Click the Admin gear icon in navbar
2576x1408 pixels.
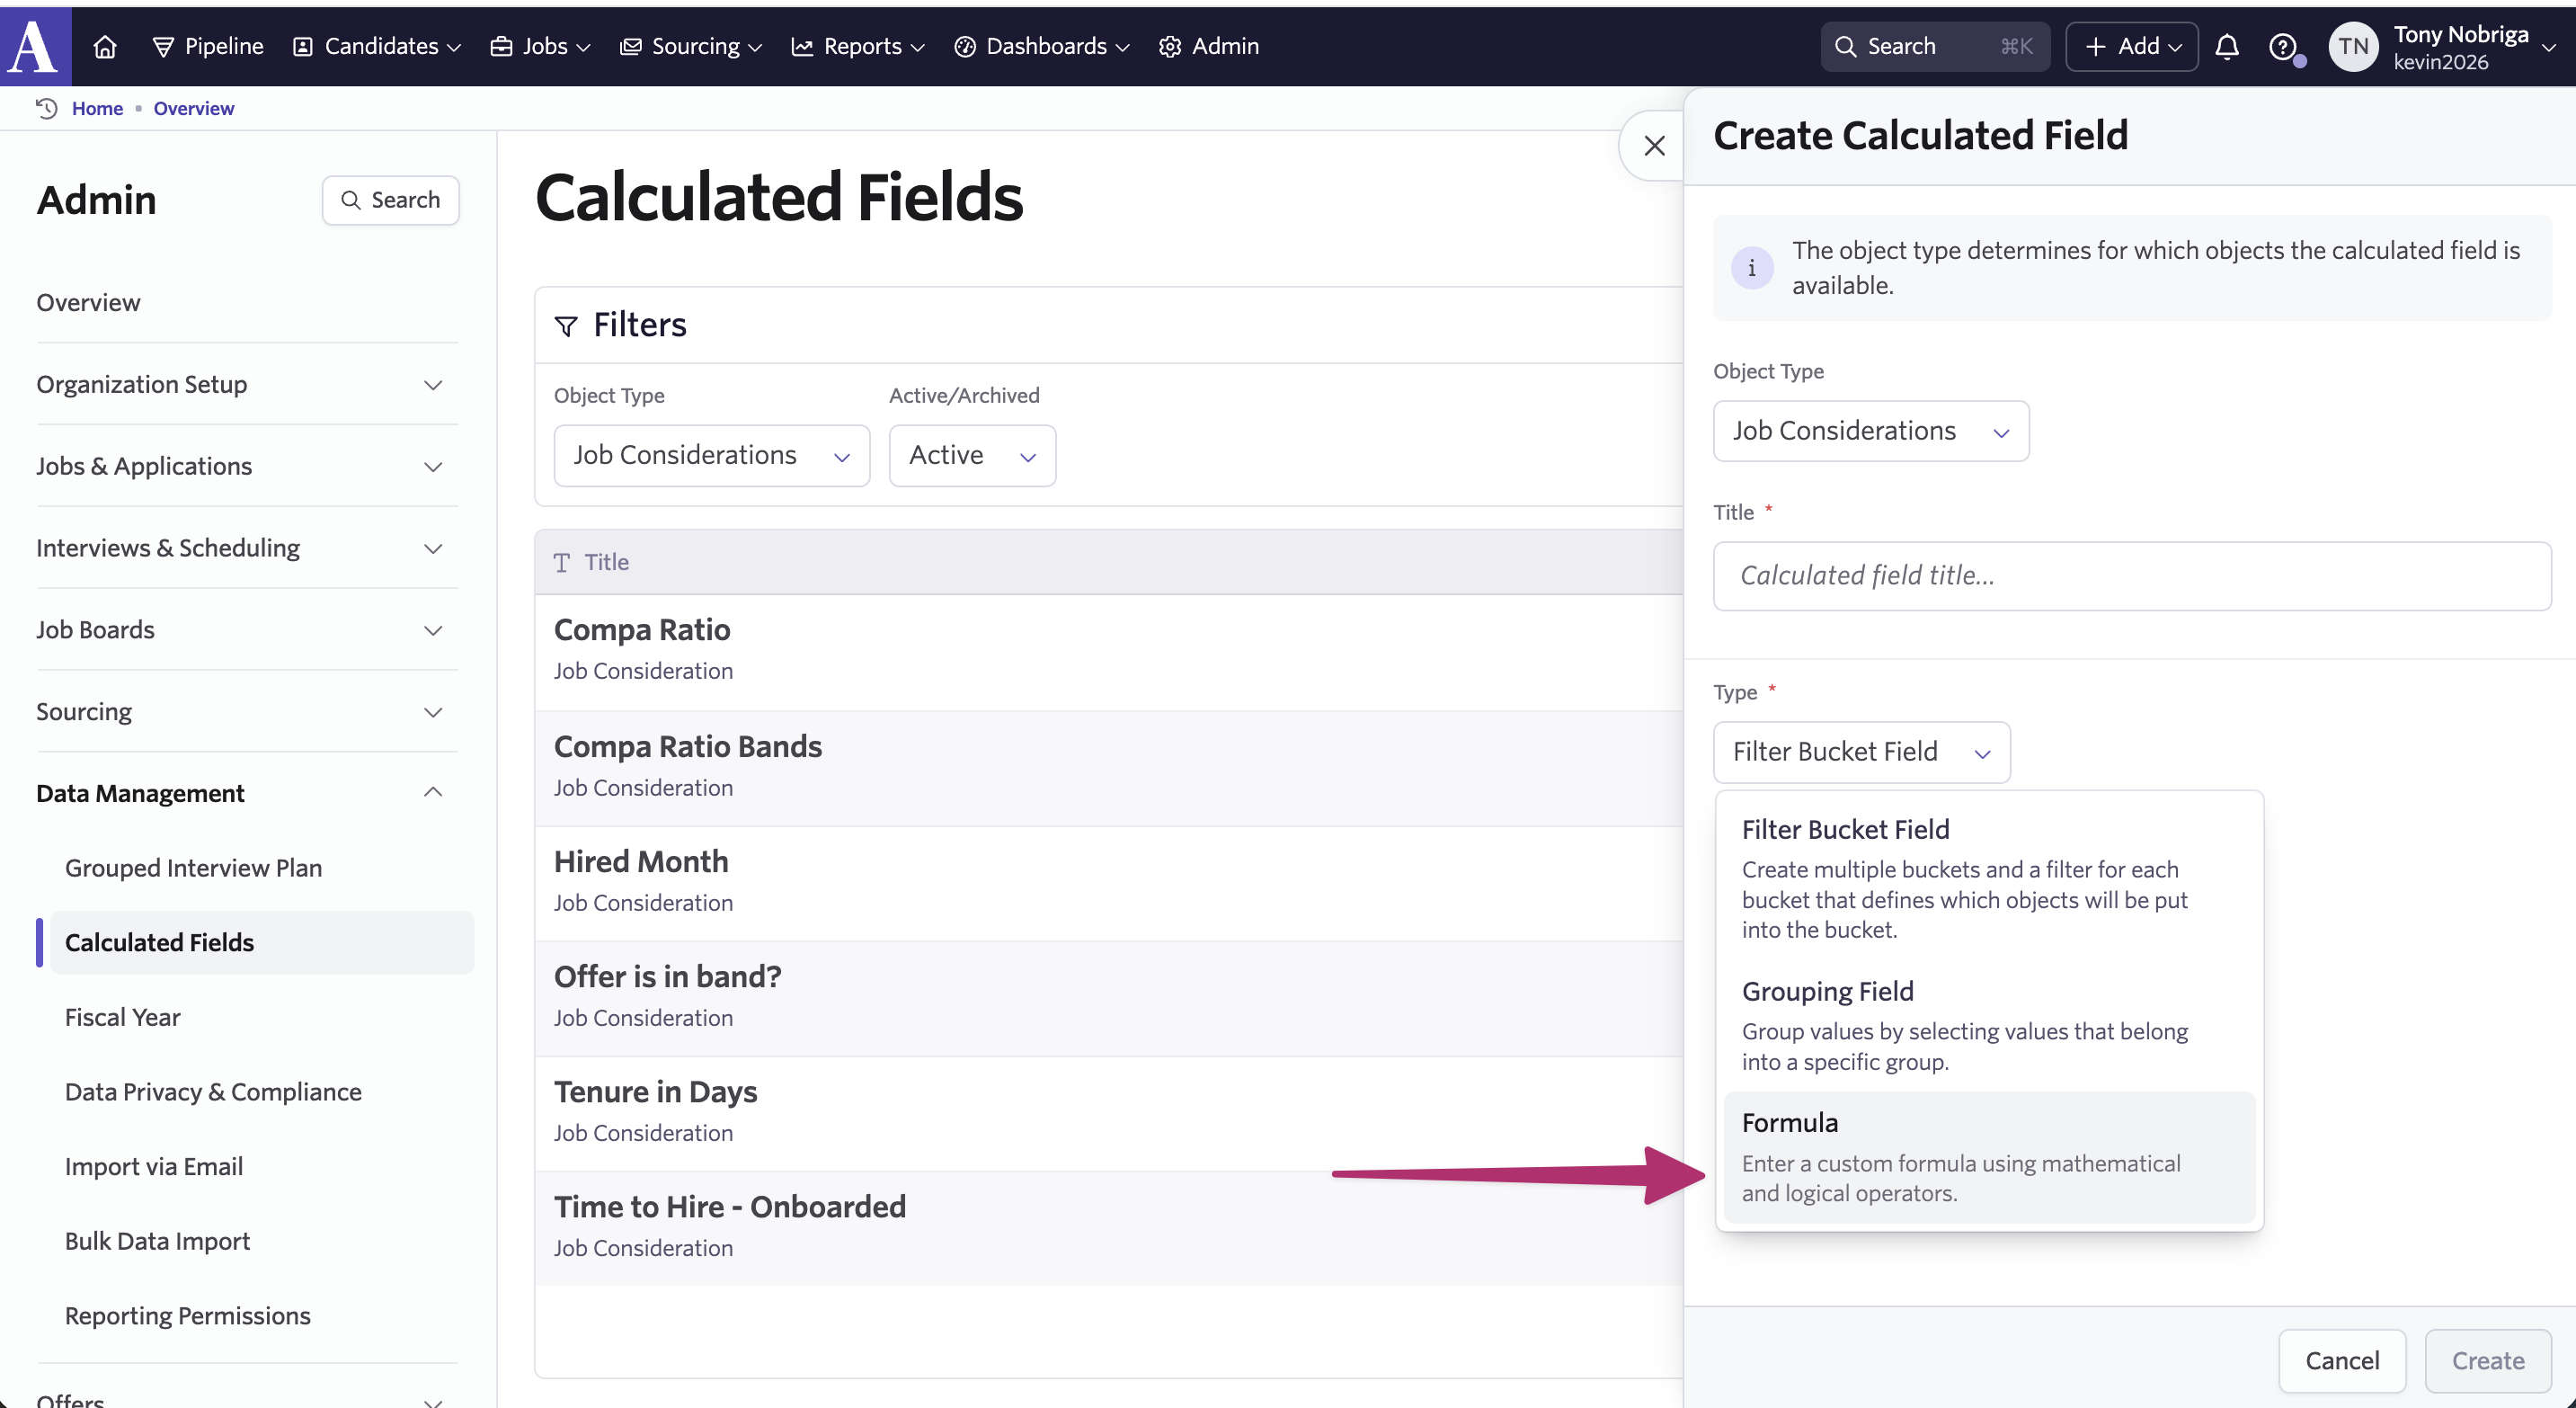pyautogui.click(x=1170, y=46)
